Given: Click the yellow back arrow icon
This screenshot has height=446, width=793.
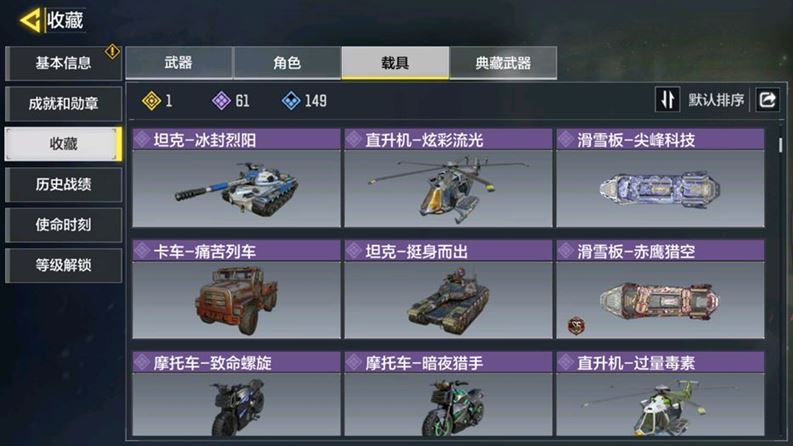Looking at the screenshot, I should tap(30, 20).
